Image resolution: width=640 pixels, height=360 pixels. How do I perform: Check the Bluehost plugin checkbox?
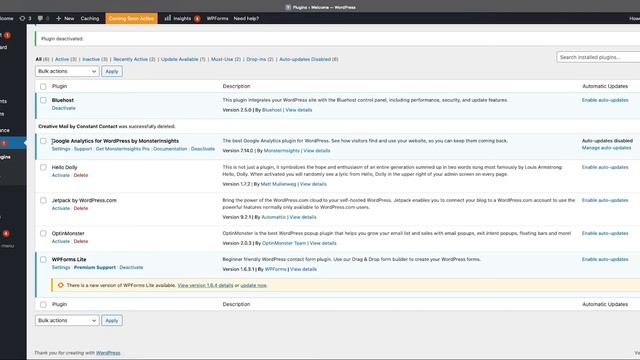tap(43, 100)
